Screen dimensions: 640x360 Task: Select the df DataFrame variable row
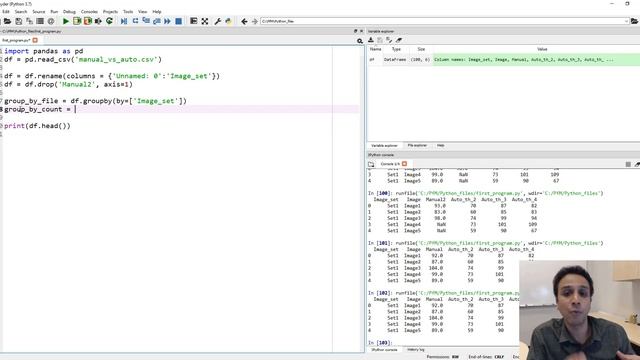pos(504,60)
